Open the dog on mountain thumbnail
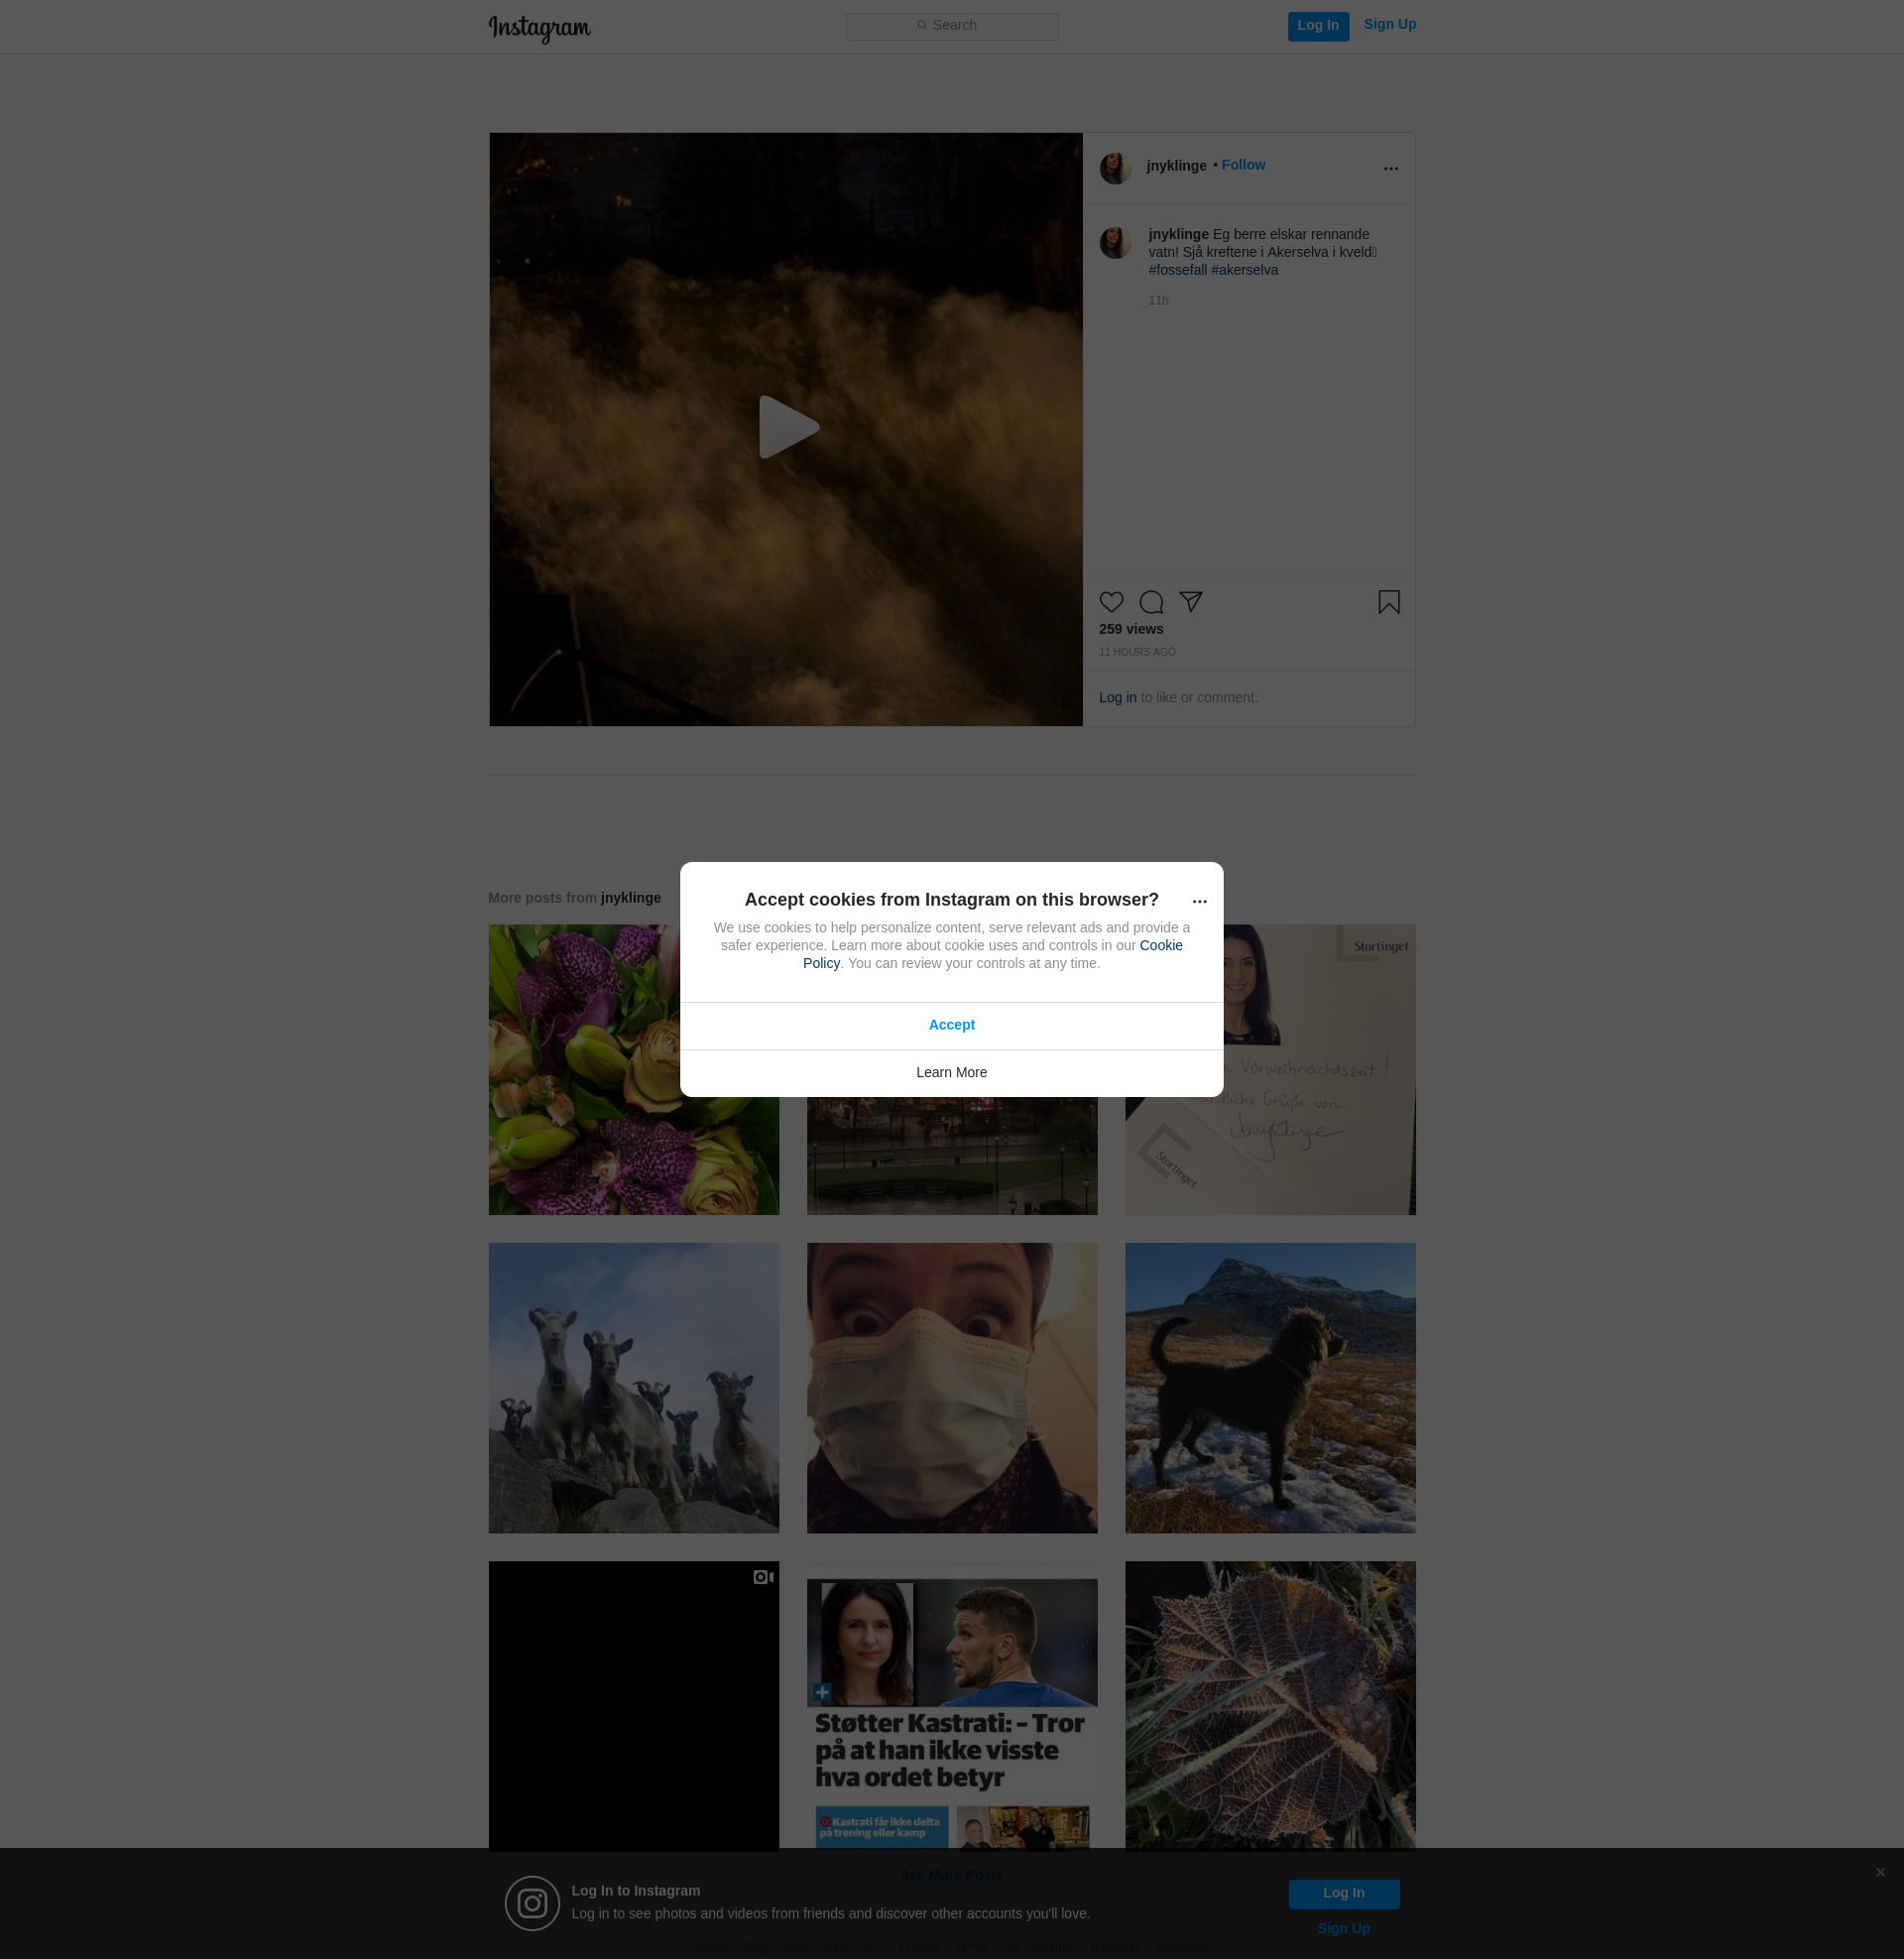Screen dimensions: 1904x1959 (x=1269, y=1387)
